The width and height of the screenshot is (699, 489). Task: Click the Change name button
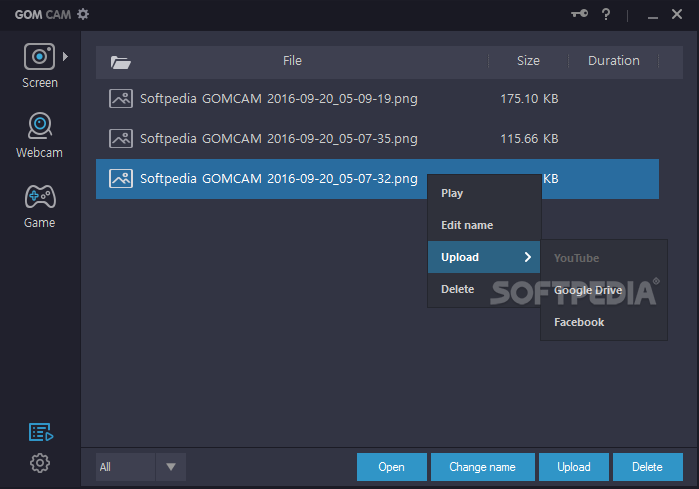point(482,467)
